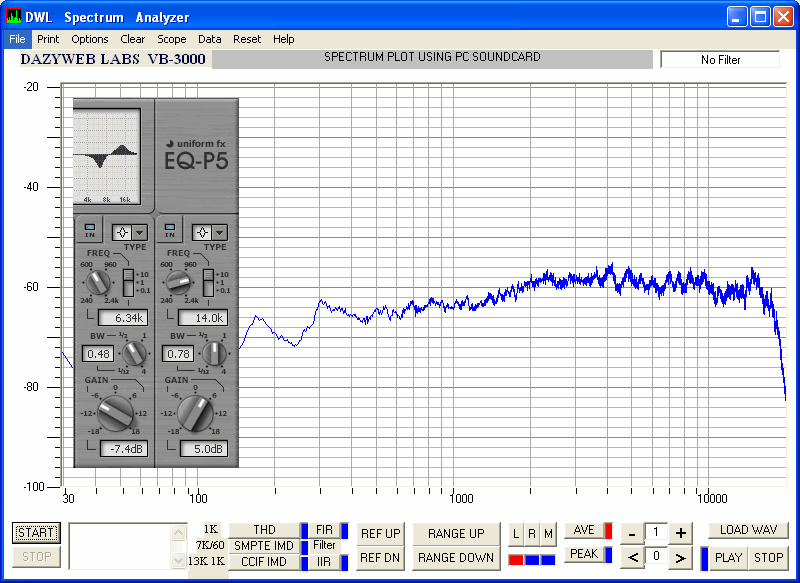Viewport: 800px width, 583px height.
Task: Click the GAIN knob above -7.4dB
Action: point(115,413)
